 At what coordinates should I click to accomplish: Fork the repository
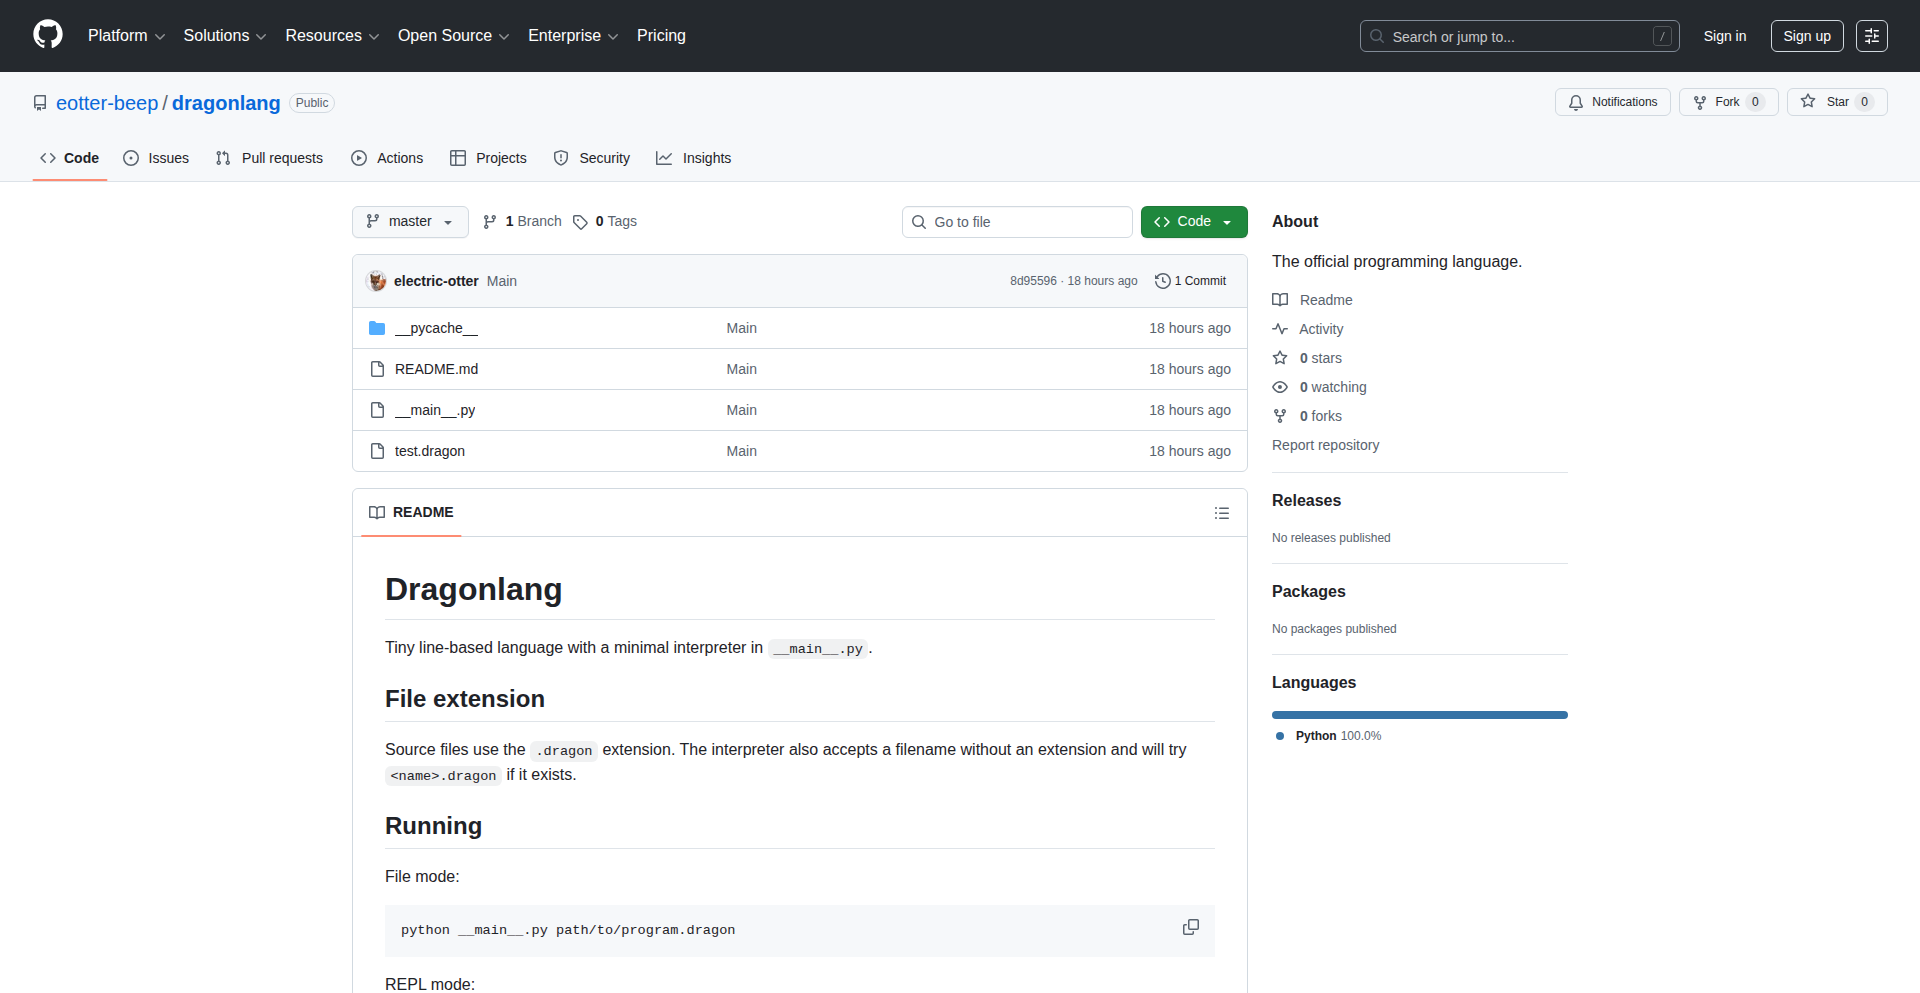1727,101
